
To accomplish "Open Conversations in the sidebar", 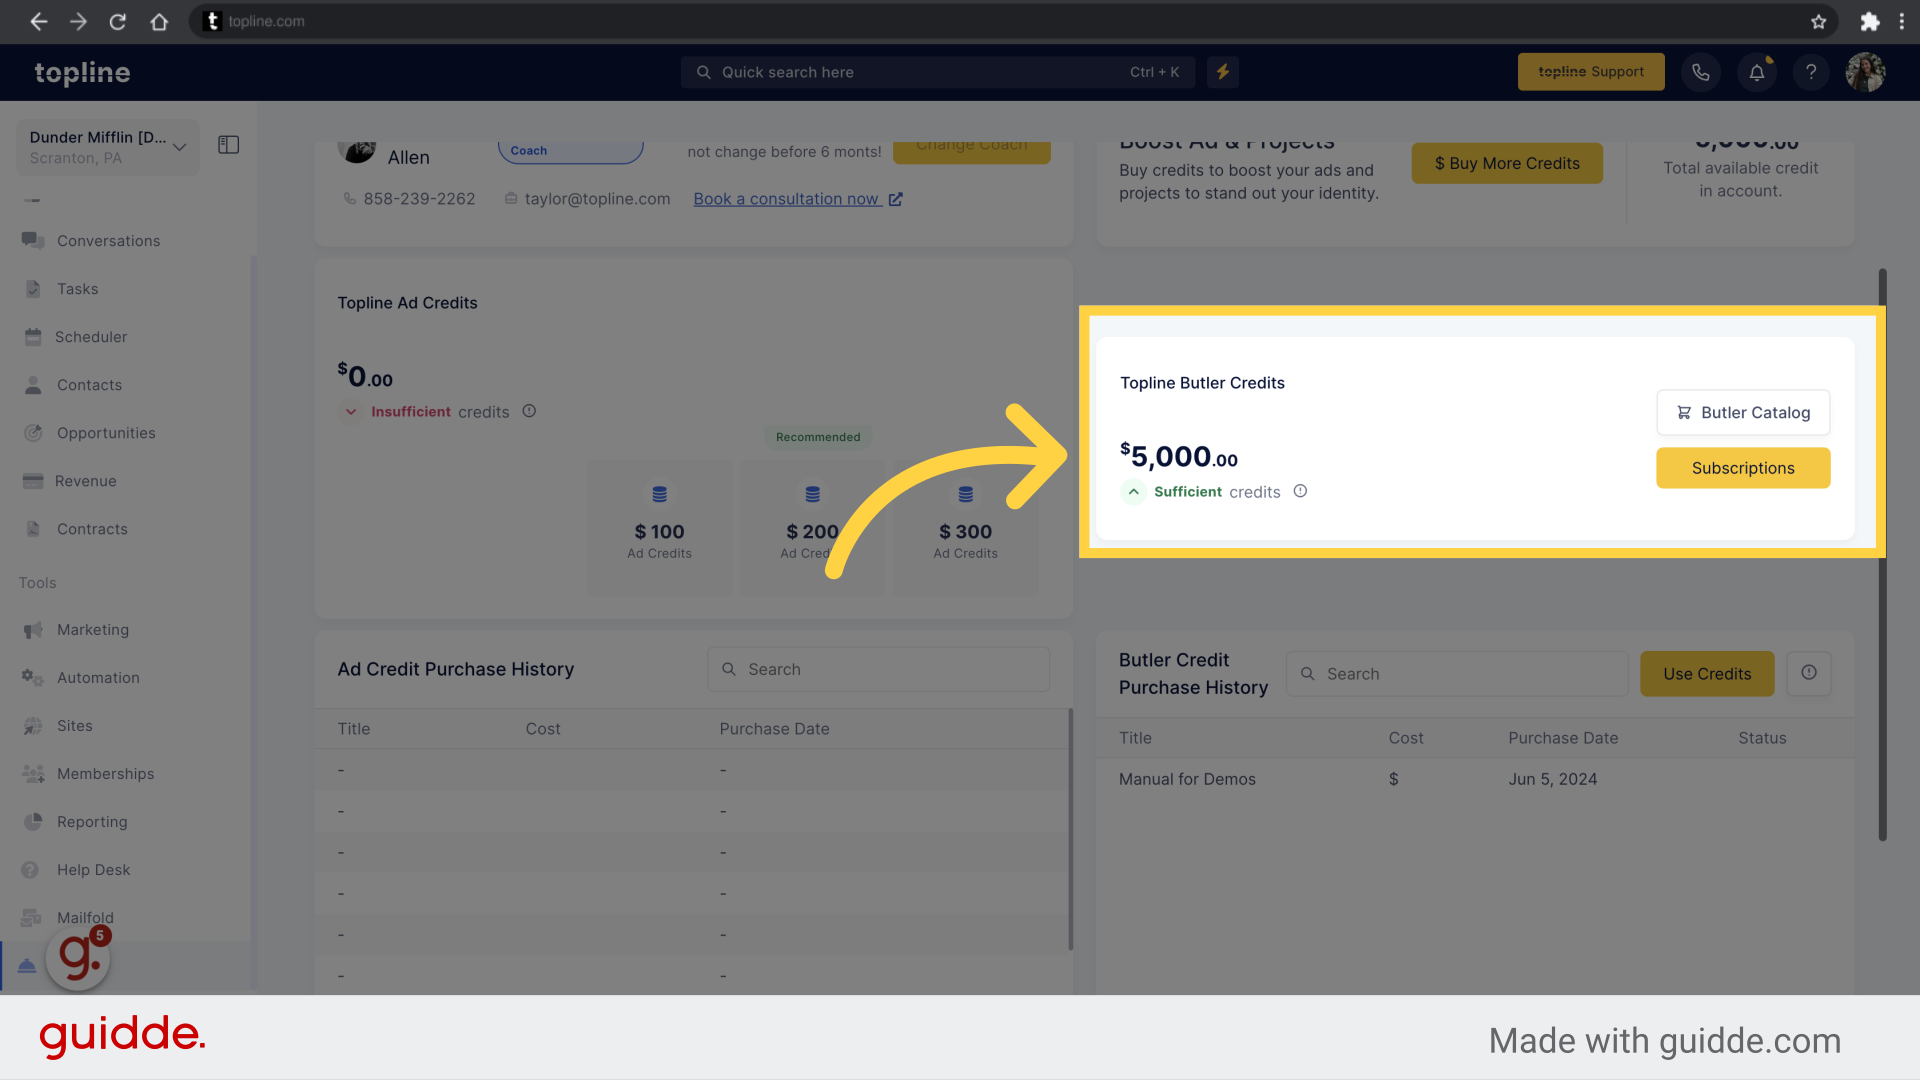I will (109, 240).
